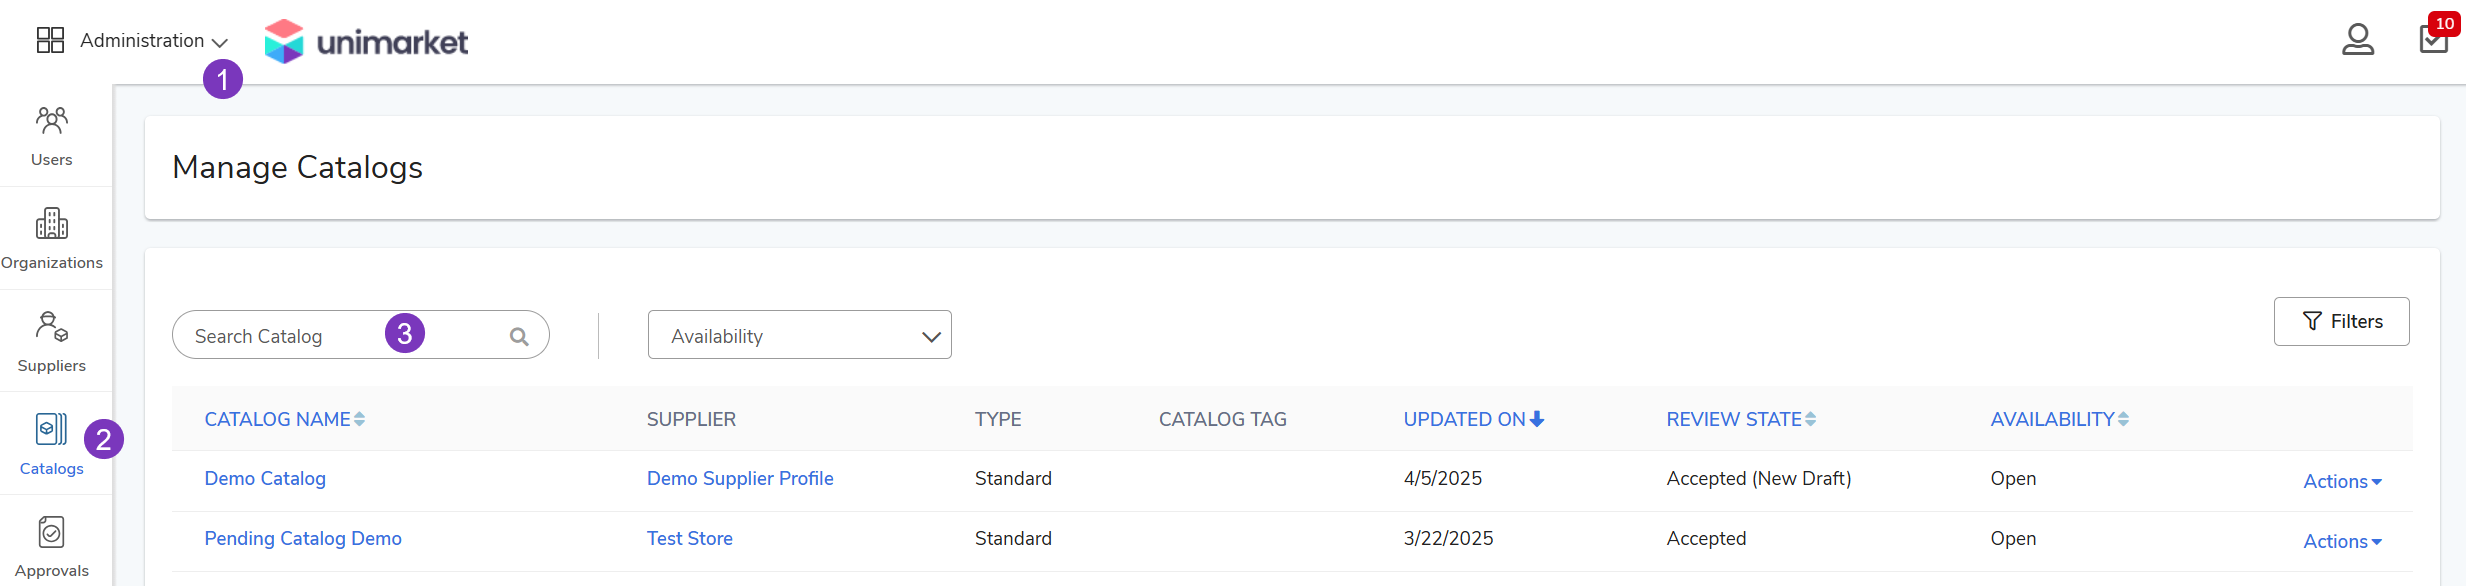Select the Catalogs sidebar icon
This screenshot has width=2466, height=586.
[x=51, y=429]
